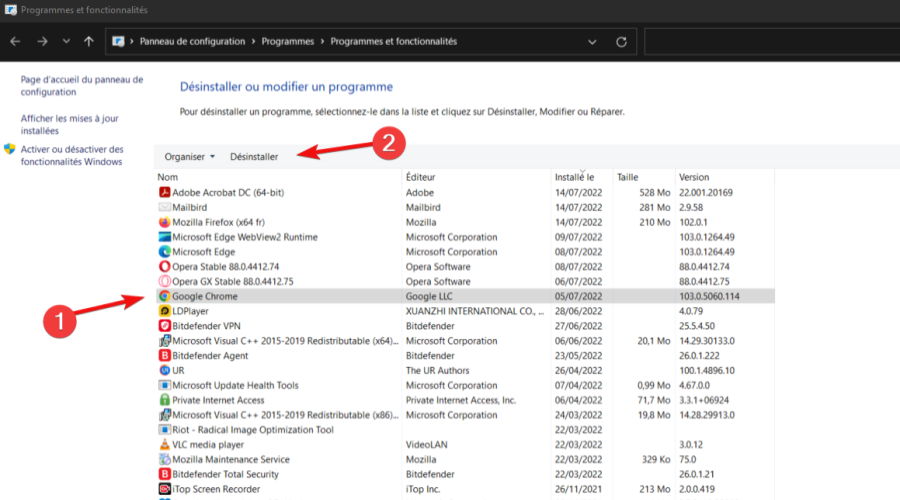Screen dimensions: 900x500
Task: Click the Microsoft Edge program icon
Action: (x=165, y=252)
